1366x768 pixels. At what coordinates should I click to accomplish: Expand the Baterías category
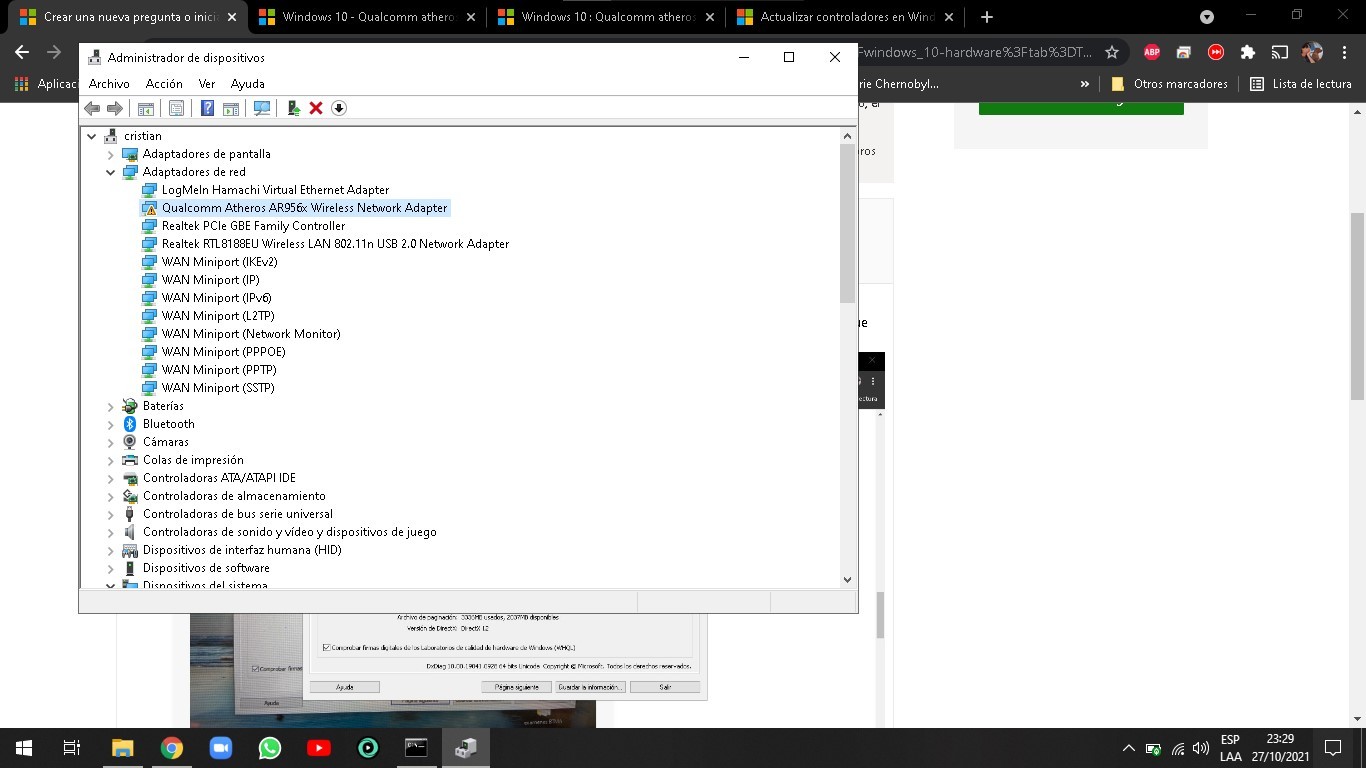[110, 406]
